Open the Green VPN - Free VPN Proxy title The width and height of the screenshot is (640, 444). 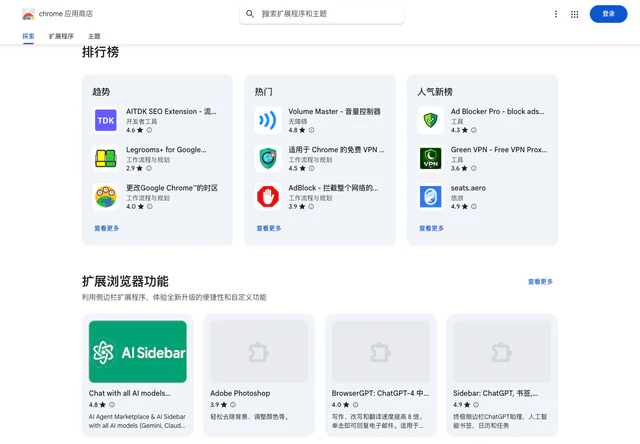coord(499,150)
